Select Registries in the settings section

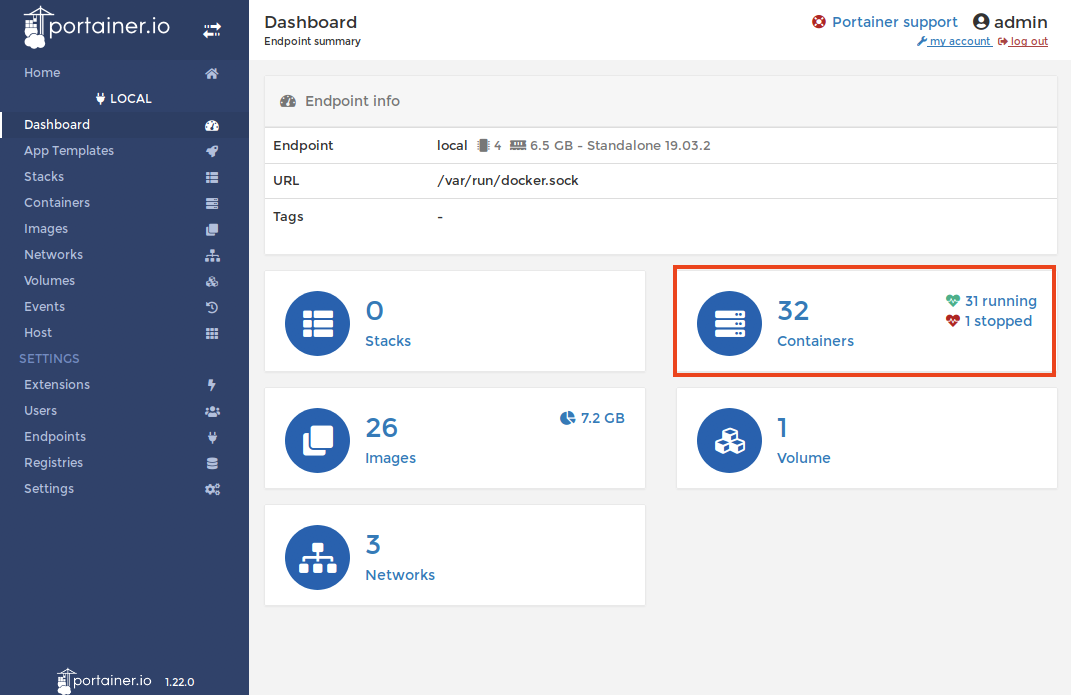coord(54,463)
